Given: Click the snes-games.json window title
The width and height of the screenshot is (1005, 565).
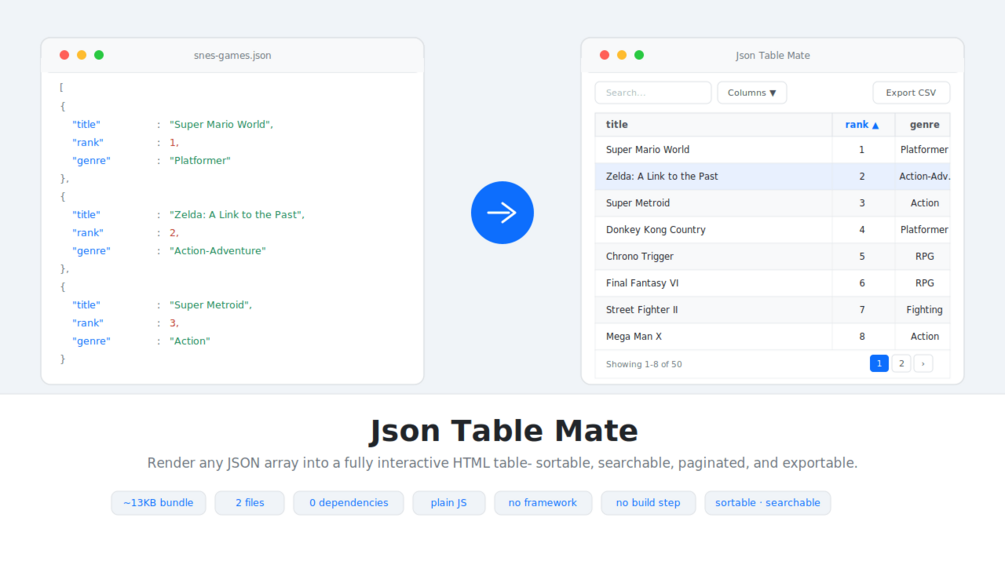Looking at the screenshot, I should pyautogui.click(x=232, y=55).
